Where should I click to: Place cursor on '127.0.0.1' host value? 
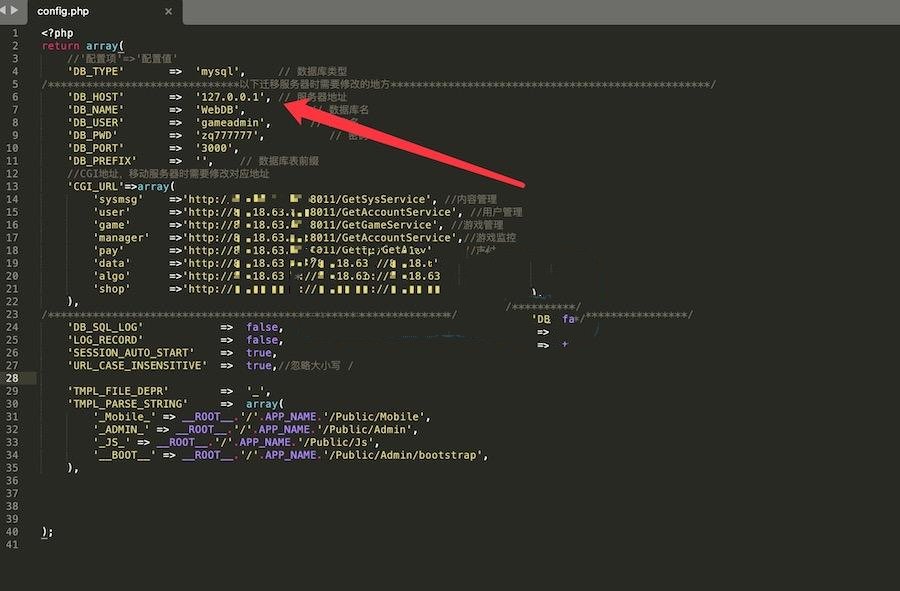pos(232,97)
